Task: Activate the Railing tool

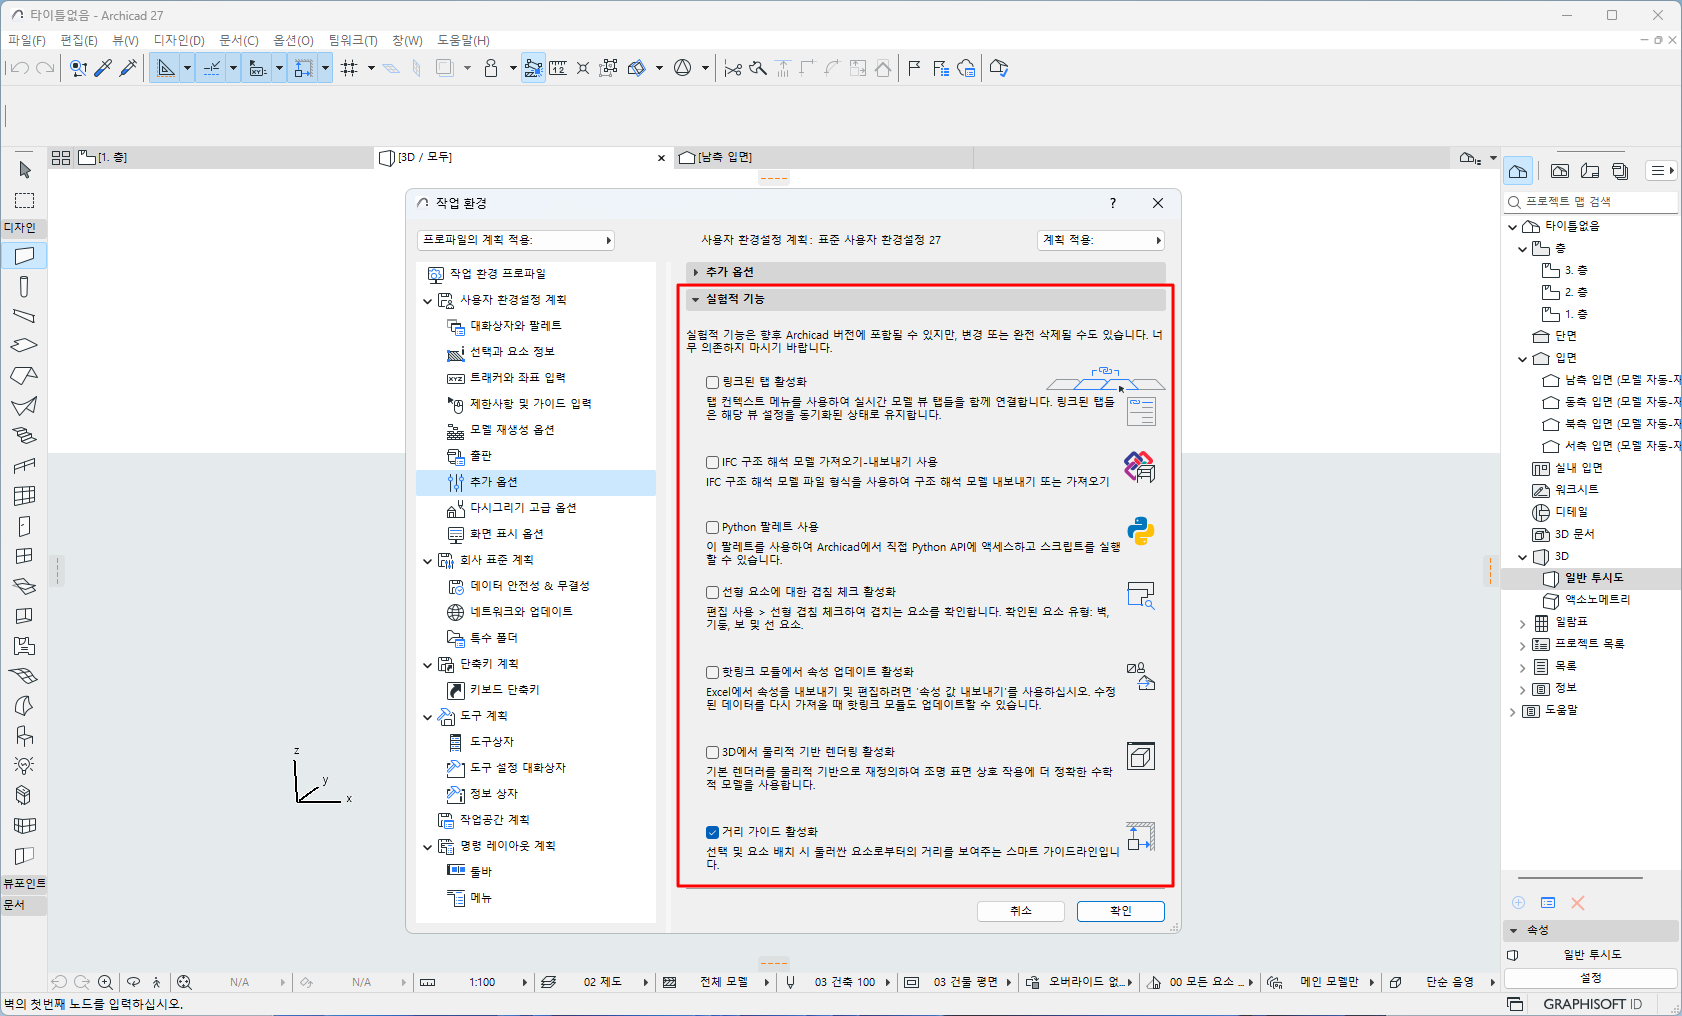Action: click(25, 465)
